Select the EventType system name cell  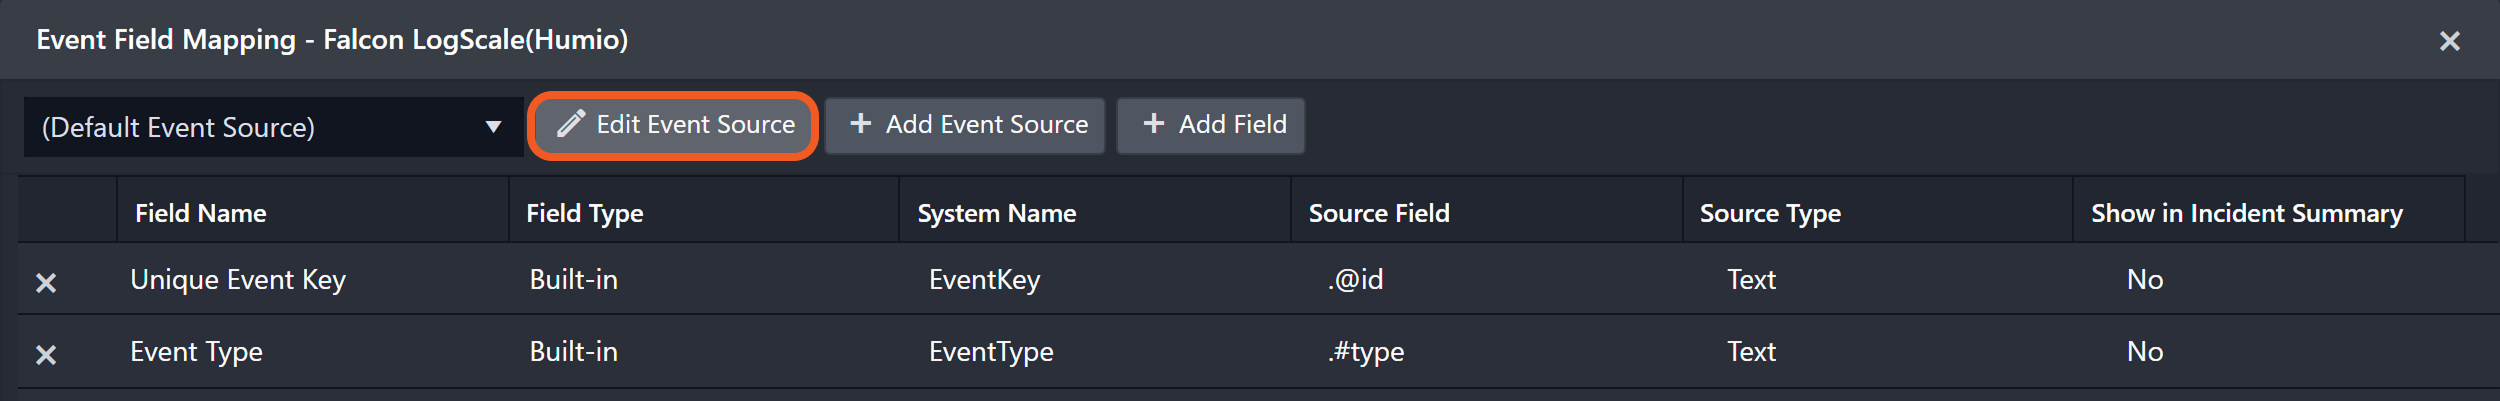click(x=991, y=352)
